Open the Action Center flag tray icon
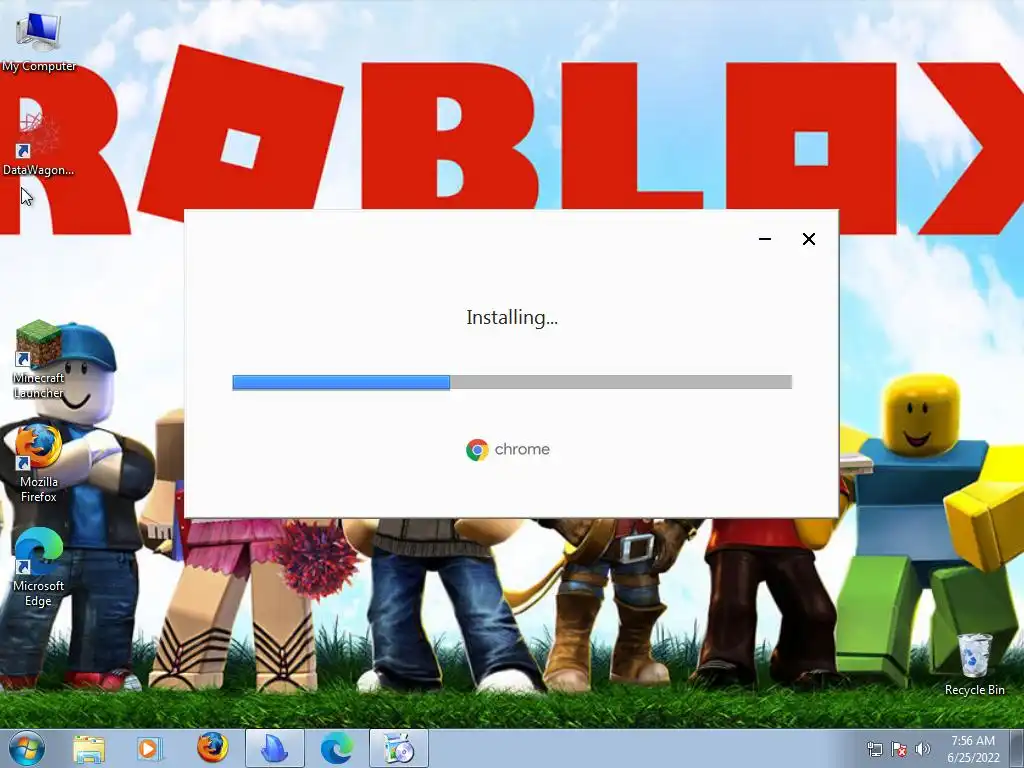Screen dimensions: 1024x768 [899, 748]
